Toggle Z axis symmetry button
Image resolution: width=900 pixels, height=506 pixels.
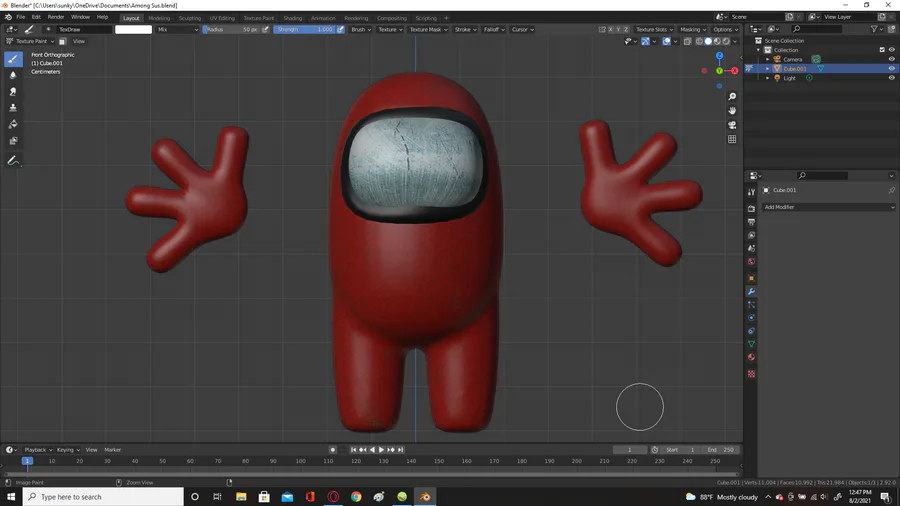(x=626, y=29)
